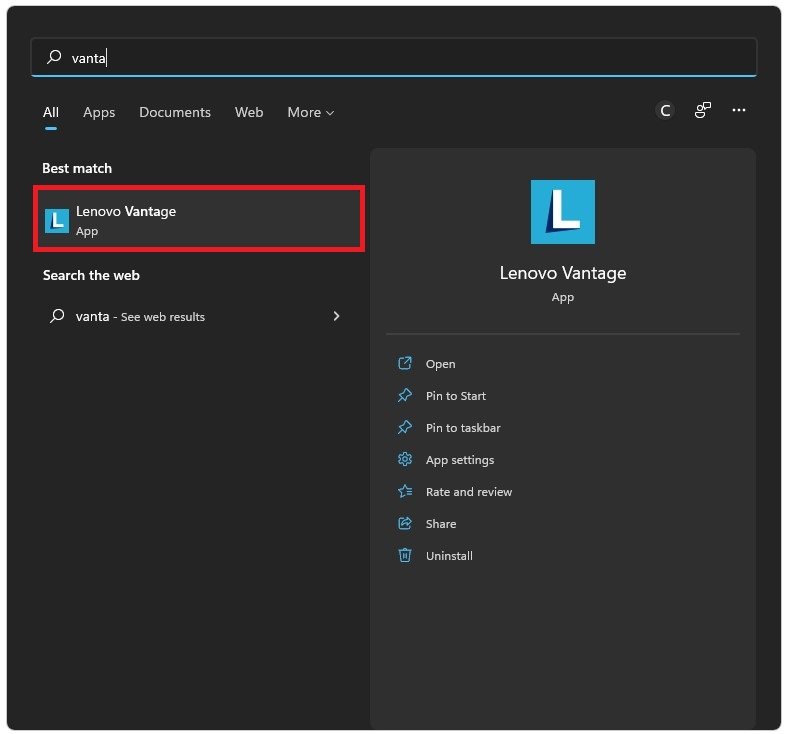Click the Rate and review star icon
This screenshot has height=734, width=790.
pos(405,492)
